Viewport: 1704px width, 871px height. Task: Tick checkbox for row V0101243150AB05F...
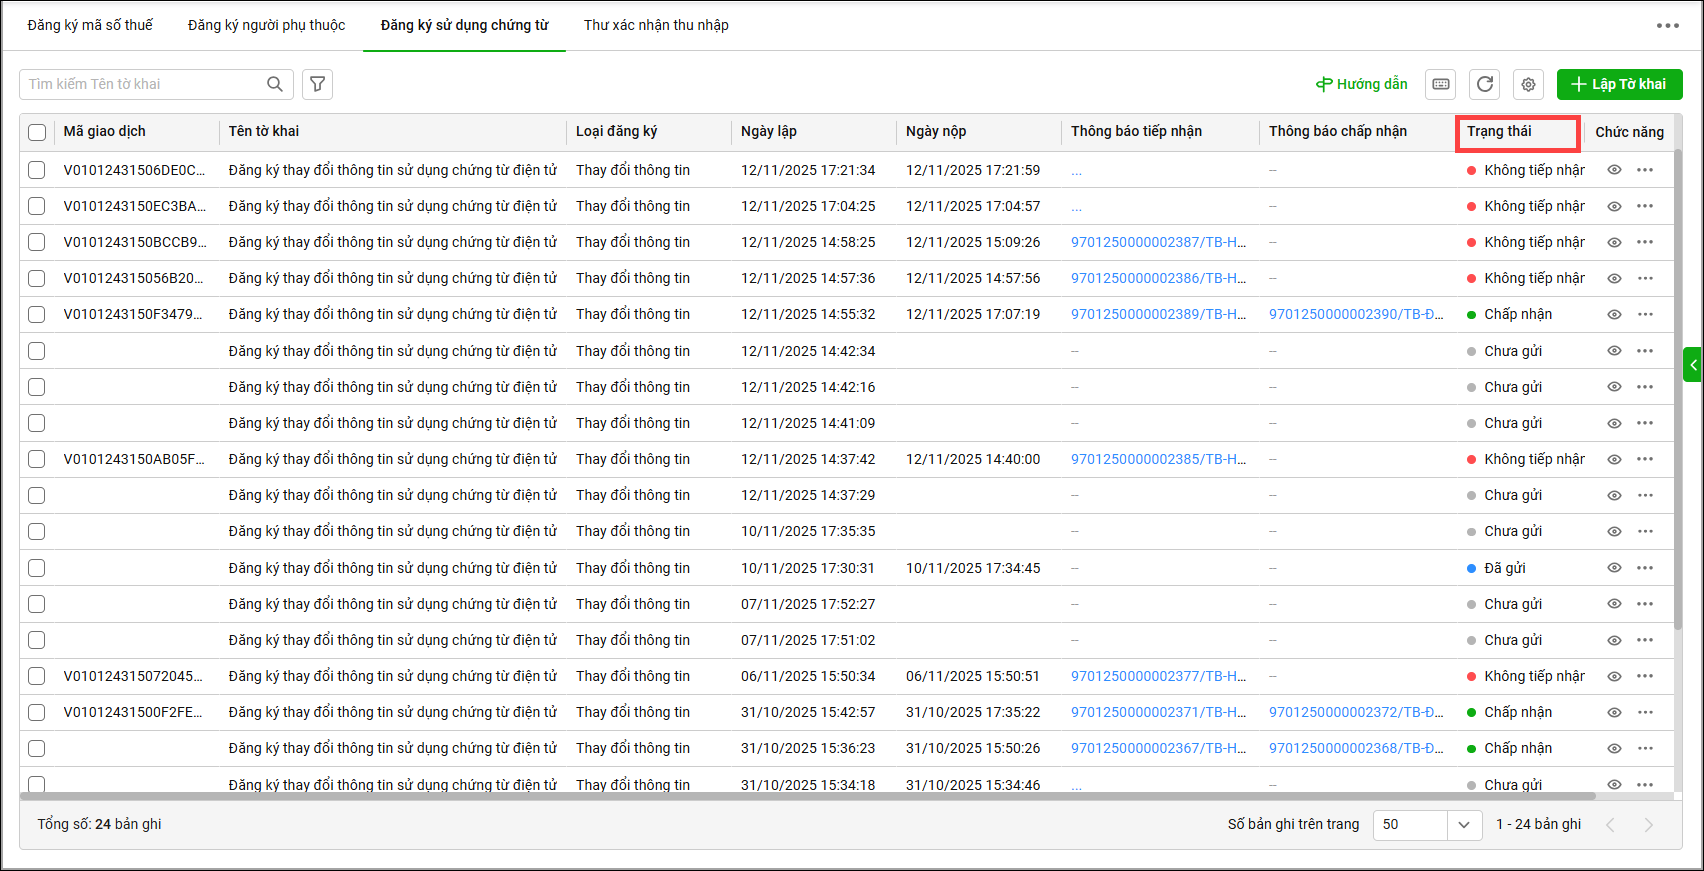[37, 459]
